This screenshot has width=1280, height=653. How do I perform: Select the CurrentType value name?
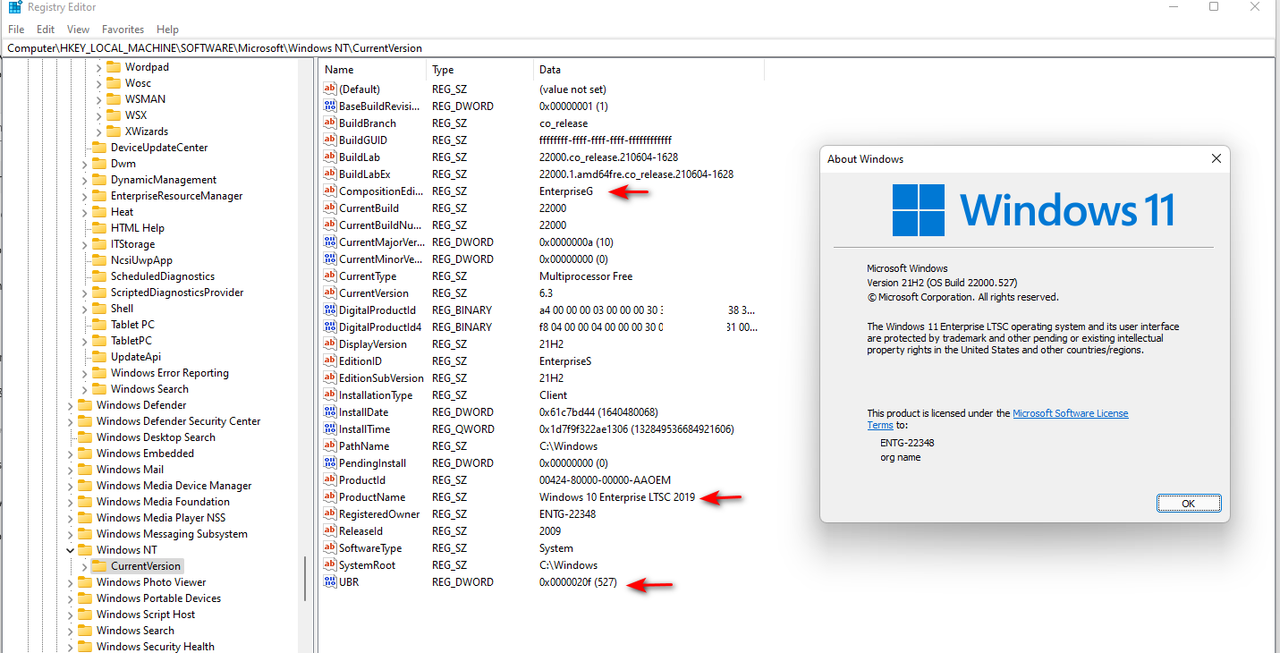[x=367, y=276]
